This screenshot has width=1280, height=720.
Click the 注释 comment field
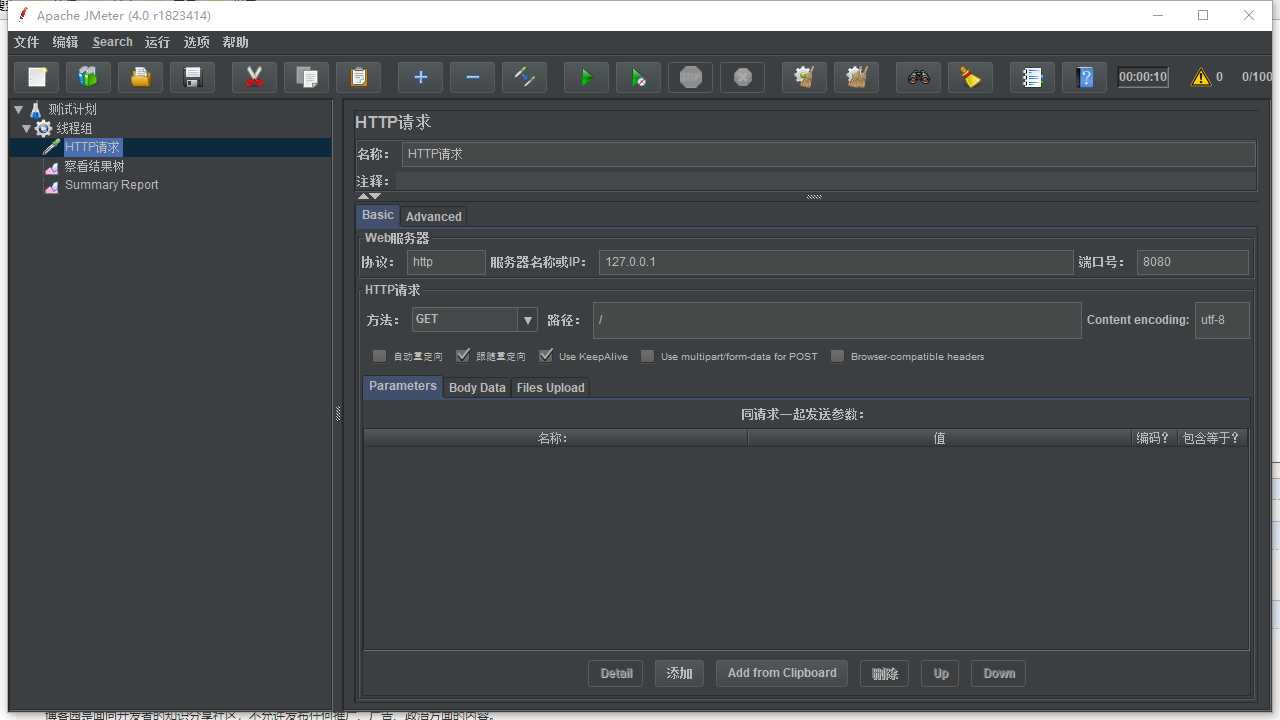click(x=825, y=181)
